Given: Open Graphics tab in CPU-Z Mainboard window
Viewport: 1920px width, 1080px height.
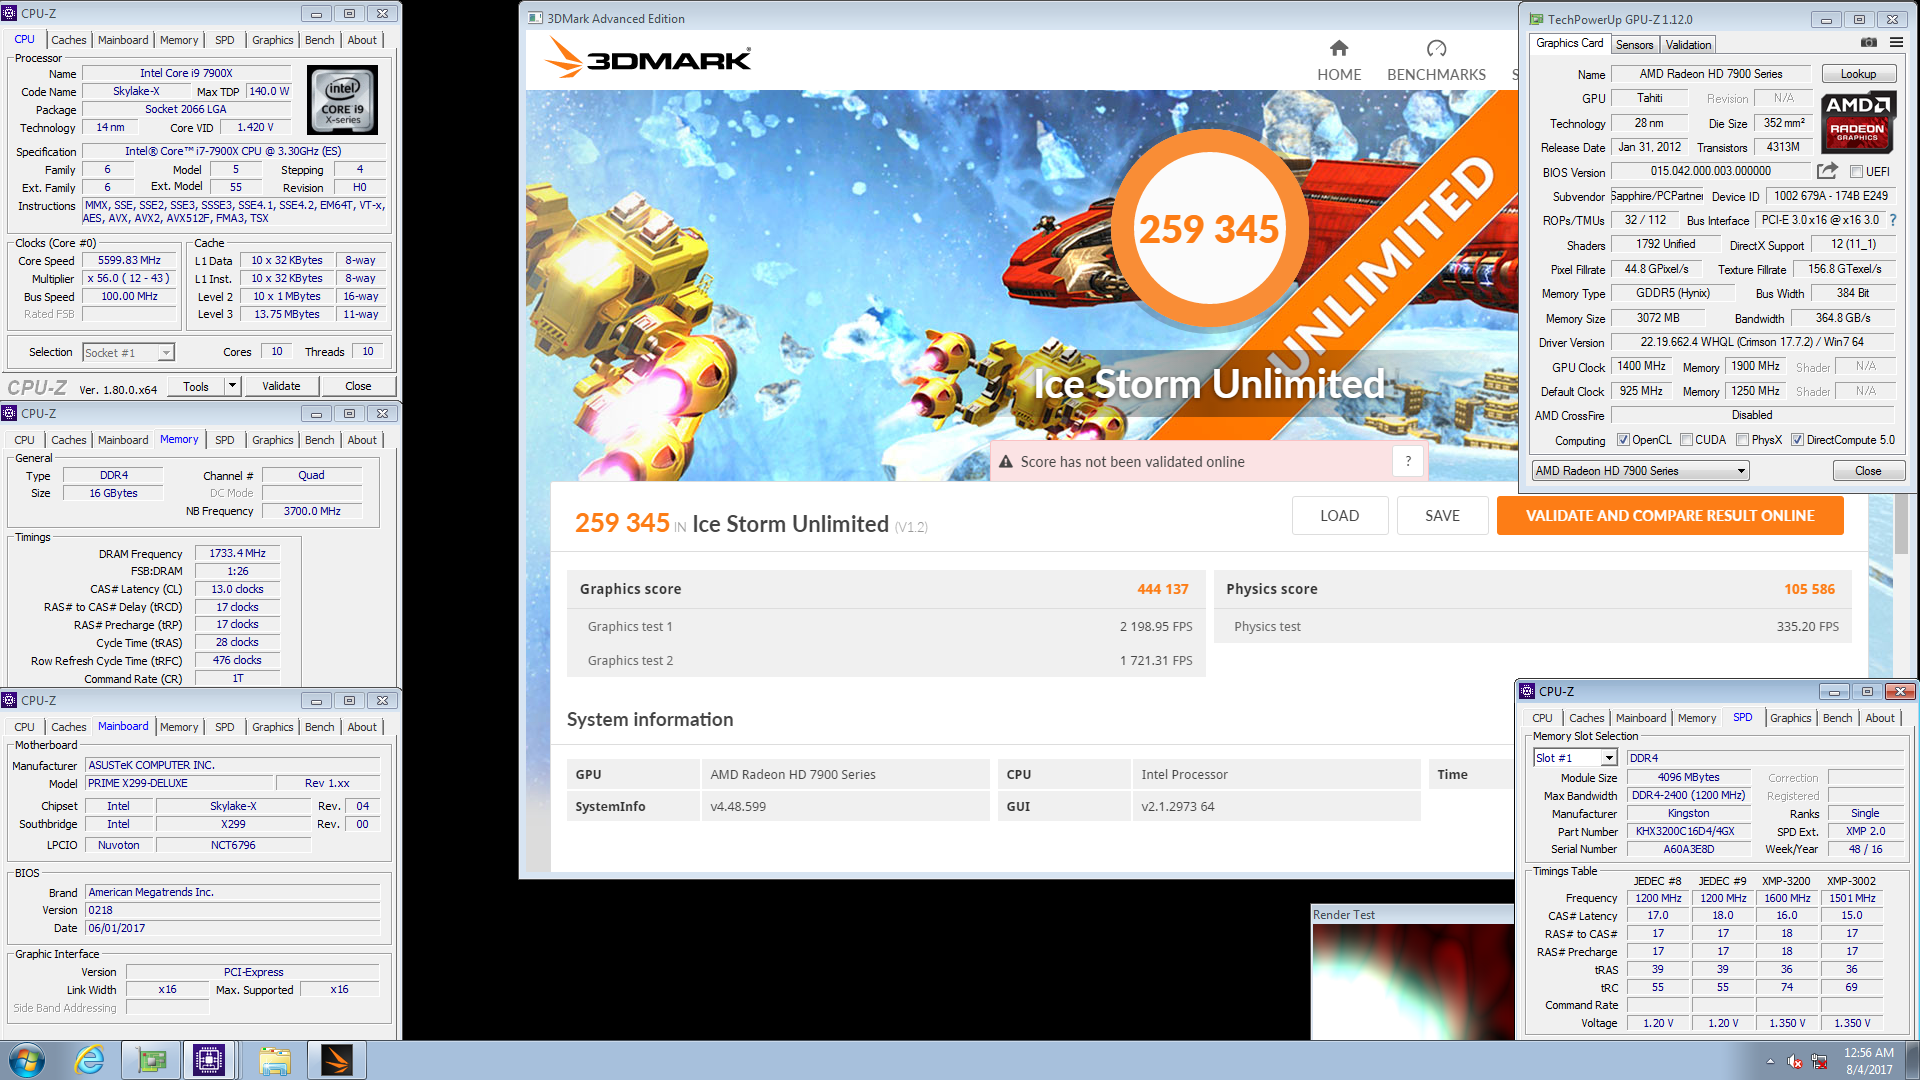Looking at the screenshot, I should 272,727.
